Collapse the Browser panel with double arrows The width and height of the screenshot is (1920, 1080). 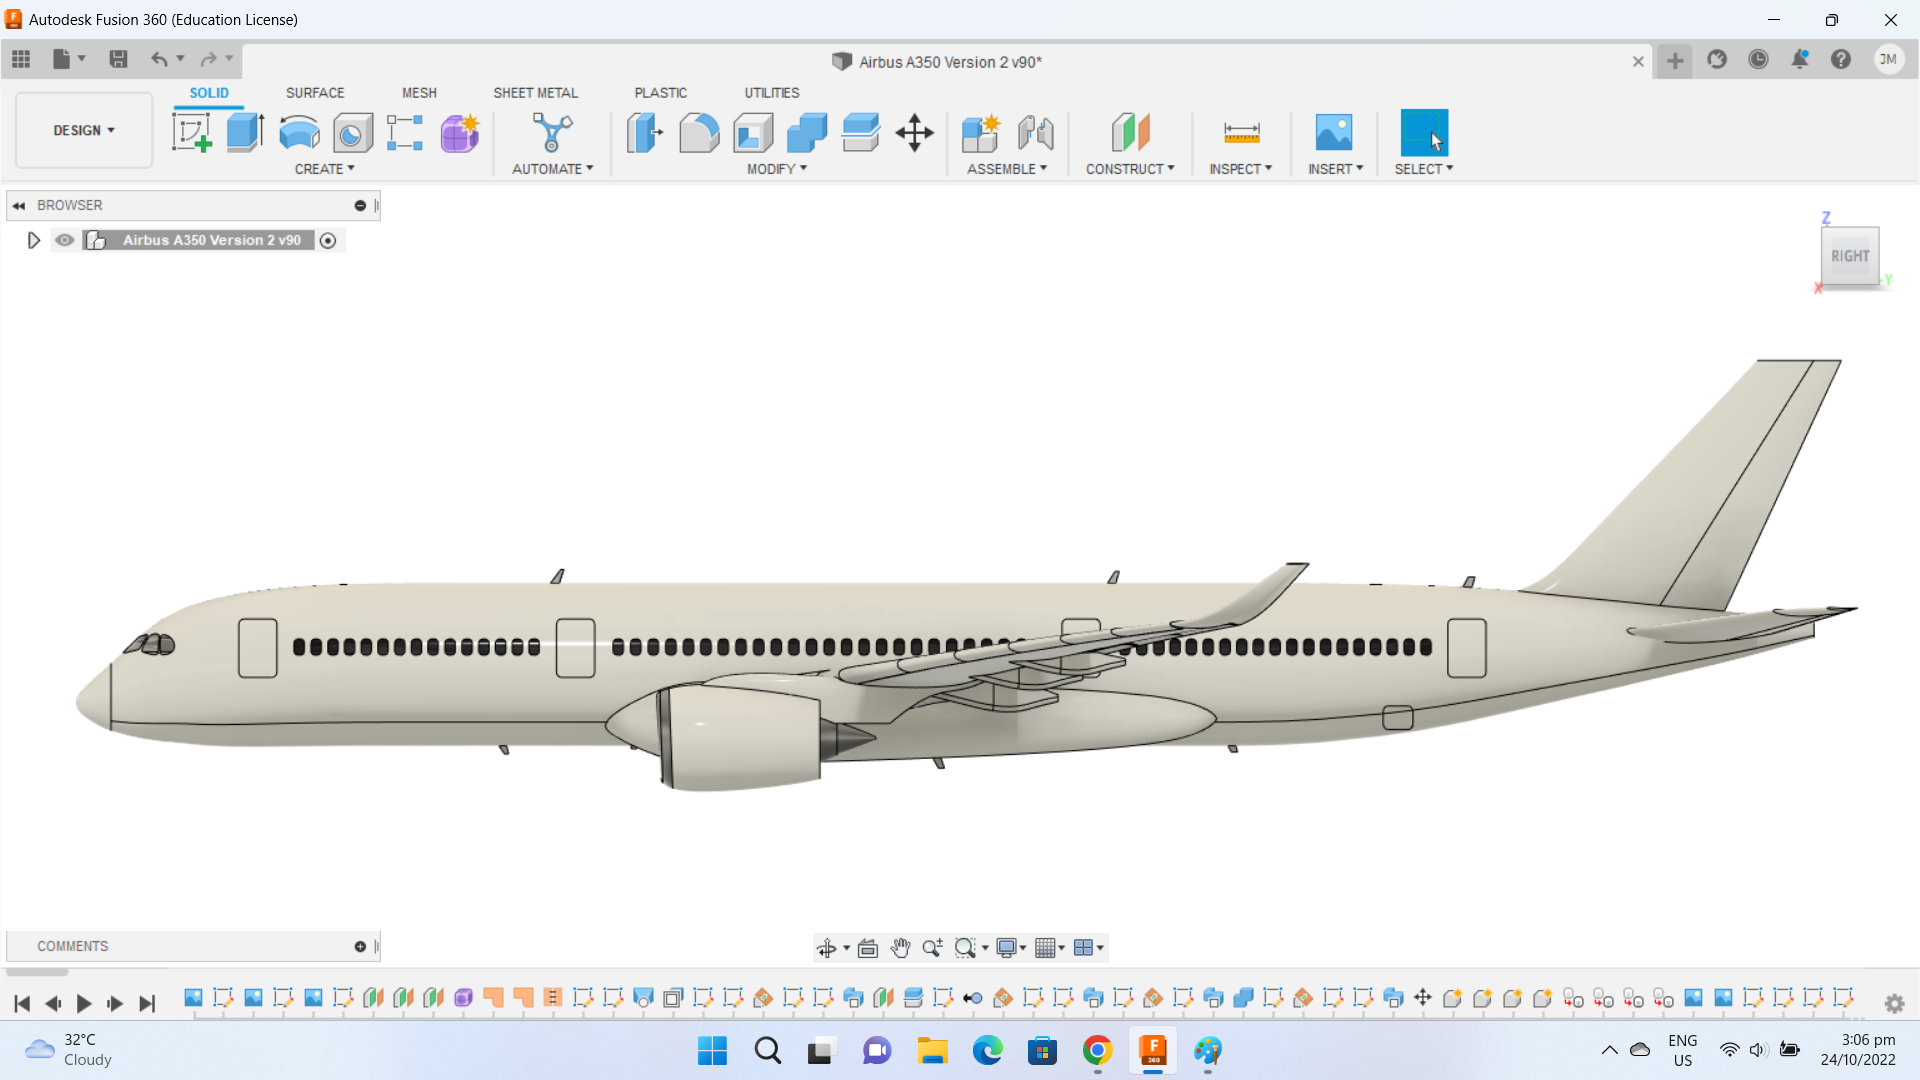tap(18, 205)
